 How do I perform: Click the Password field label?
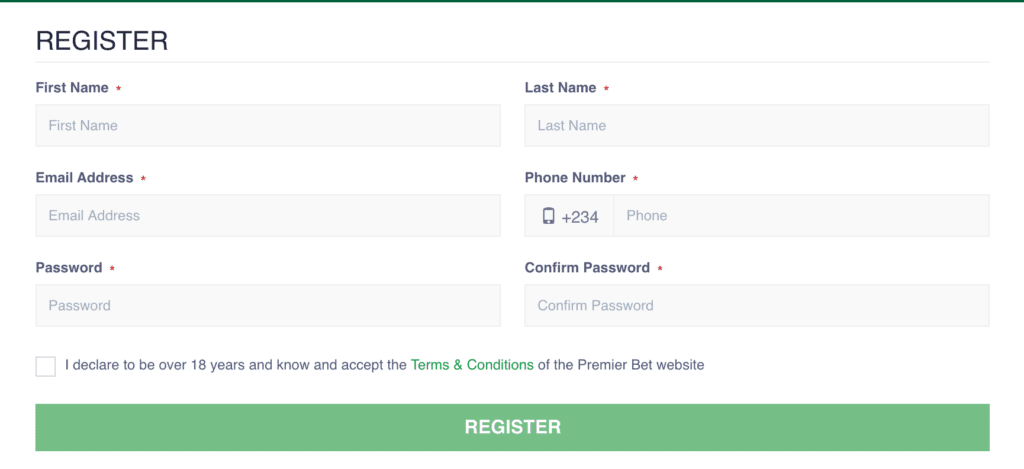tap(69, 268)
